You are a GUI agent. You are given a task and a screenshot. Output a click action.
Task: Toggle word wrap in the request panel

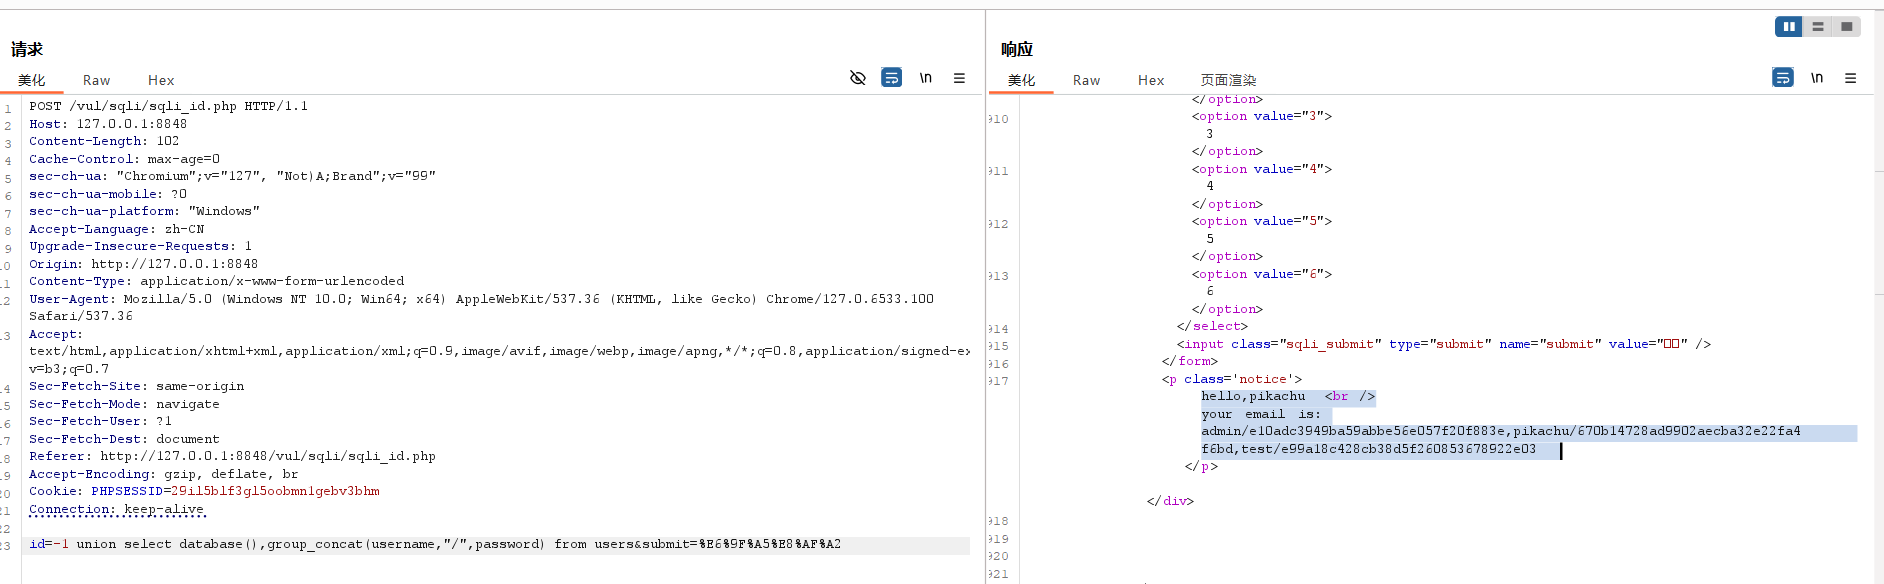click(x=891, y=78)
